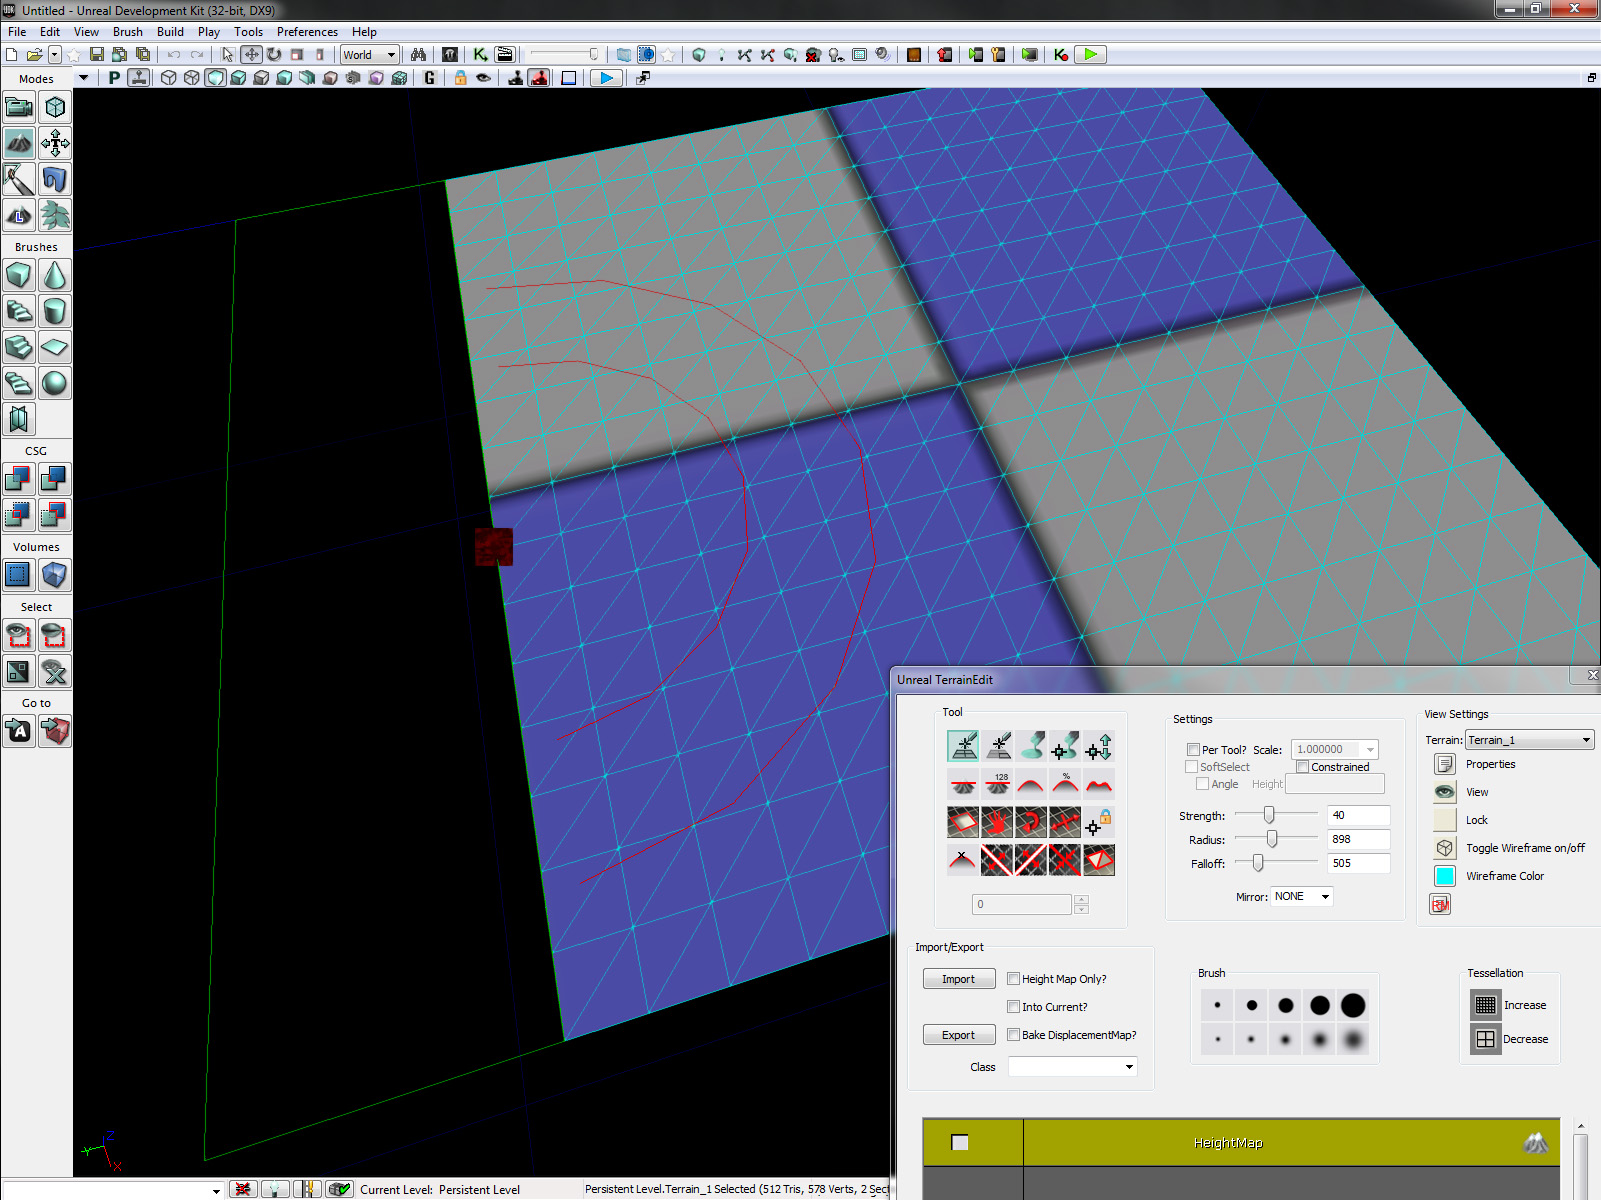Select the HeightMap layer row
This screenshot has width=1601, height=1200.
[1241, 1142]
